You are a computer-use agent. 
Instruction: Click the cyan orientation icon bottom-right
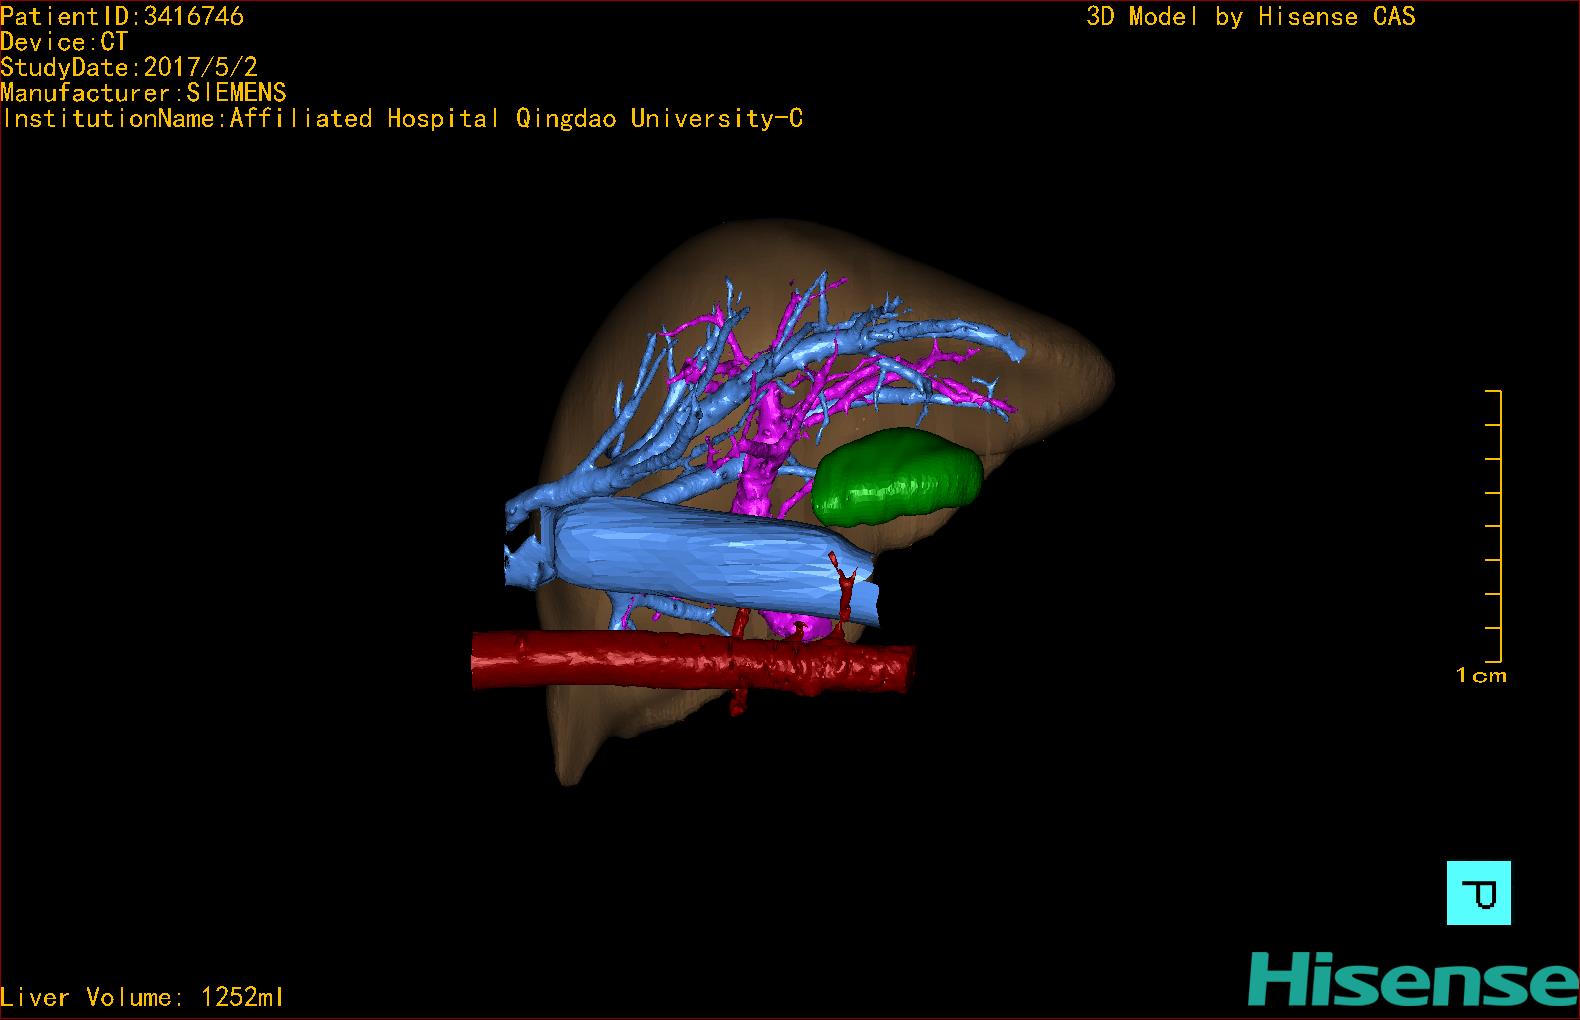pyautogui.click(x=1479, y=893)
